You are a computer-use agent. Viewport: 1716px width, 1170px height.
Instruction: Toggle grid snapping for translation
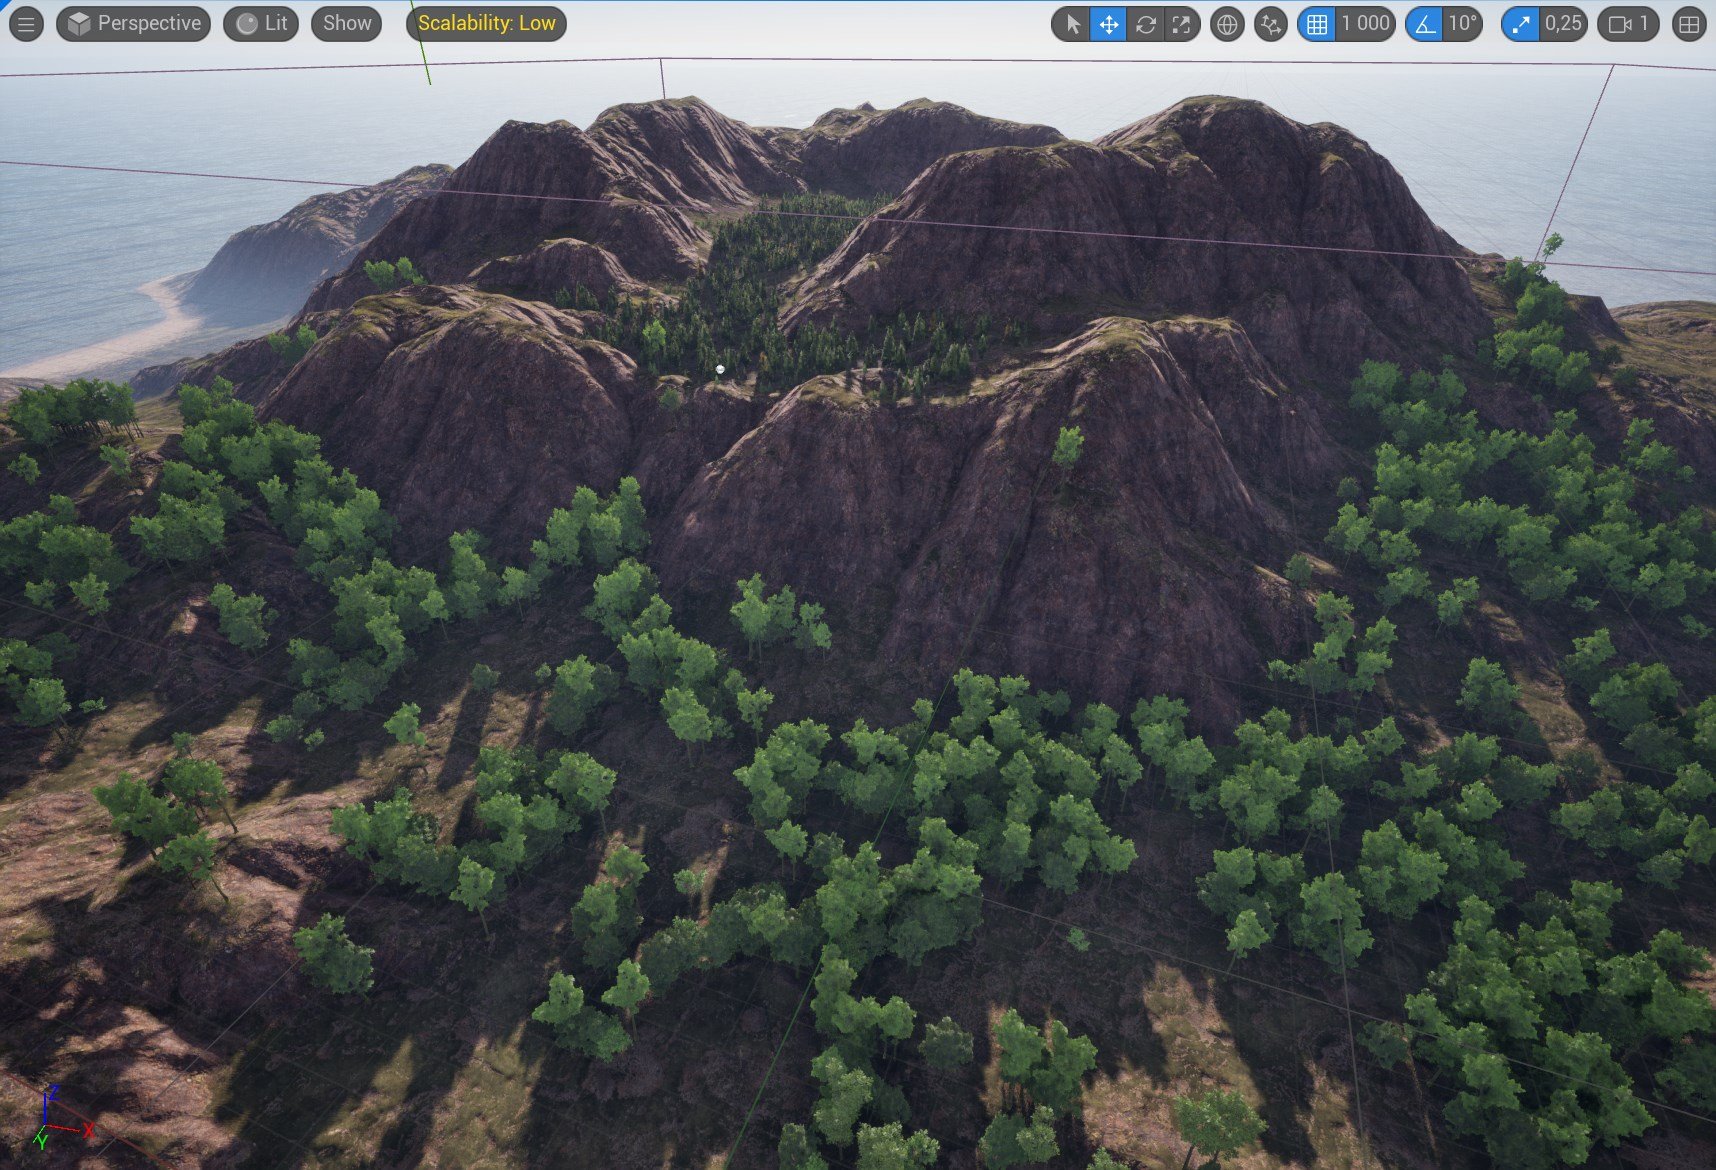[x=1317, y=24]
